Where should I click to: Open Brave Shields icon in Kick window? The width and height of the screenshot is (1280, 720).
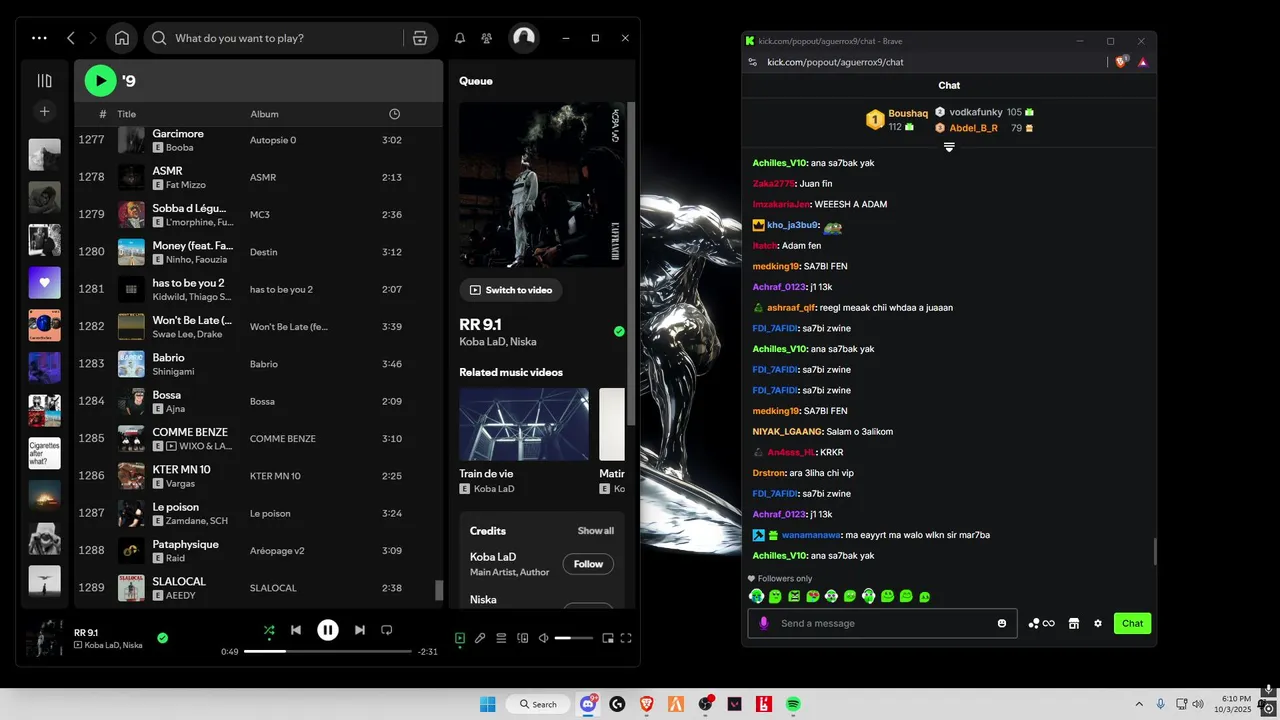coord(1121,62)
